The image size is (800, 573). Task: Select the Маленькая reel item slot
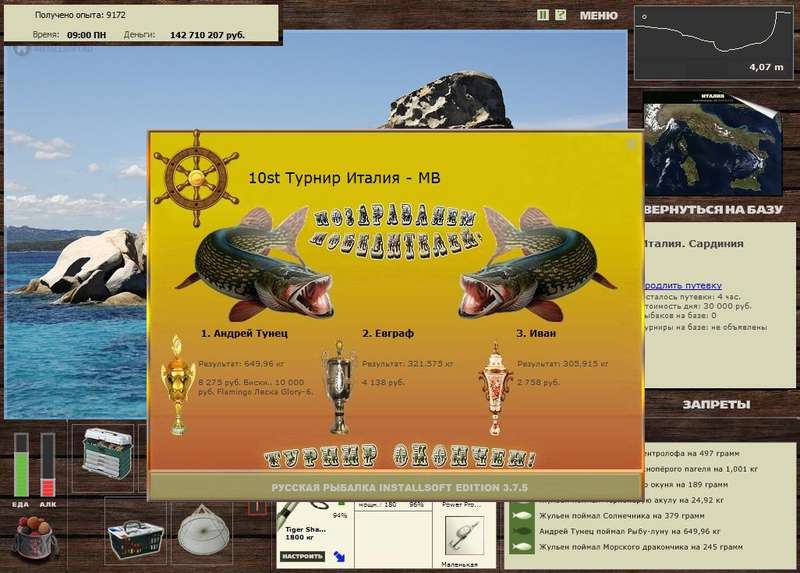[463, 535]
